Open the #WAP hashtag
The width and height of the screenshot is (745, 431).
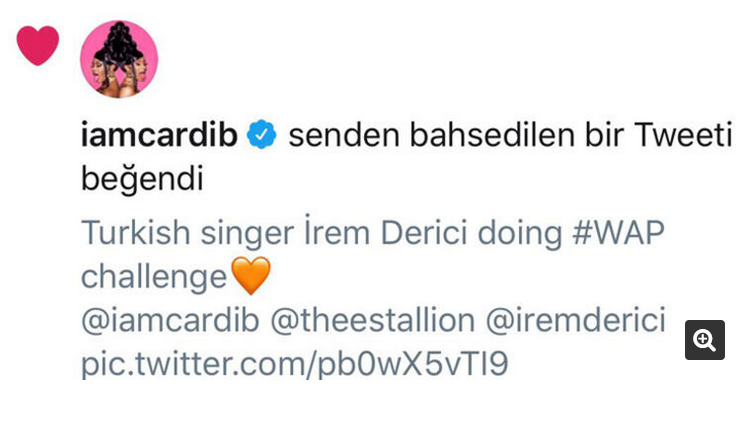[x=620, y=234]
